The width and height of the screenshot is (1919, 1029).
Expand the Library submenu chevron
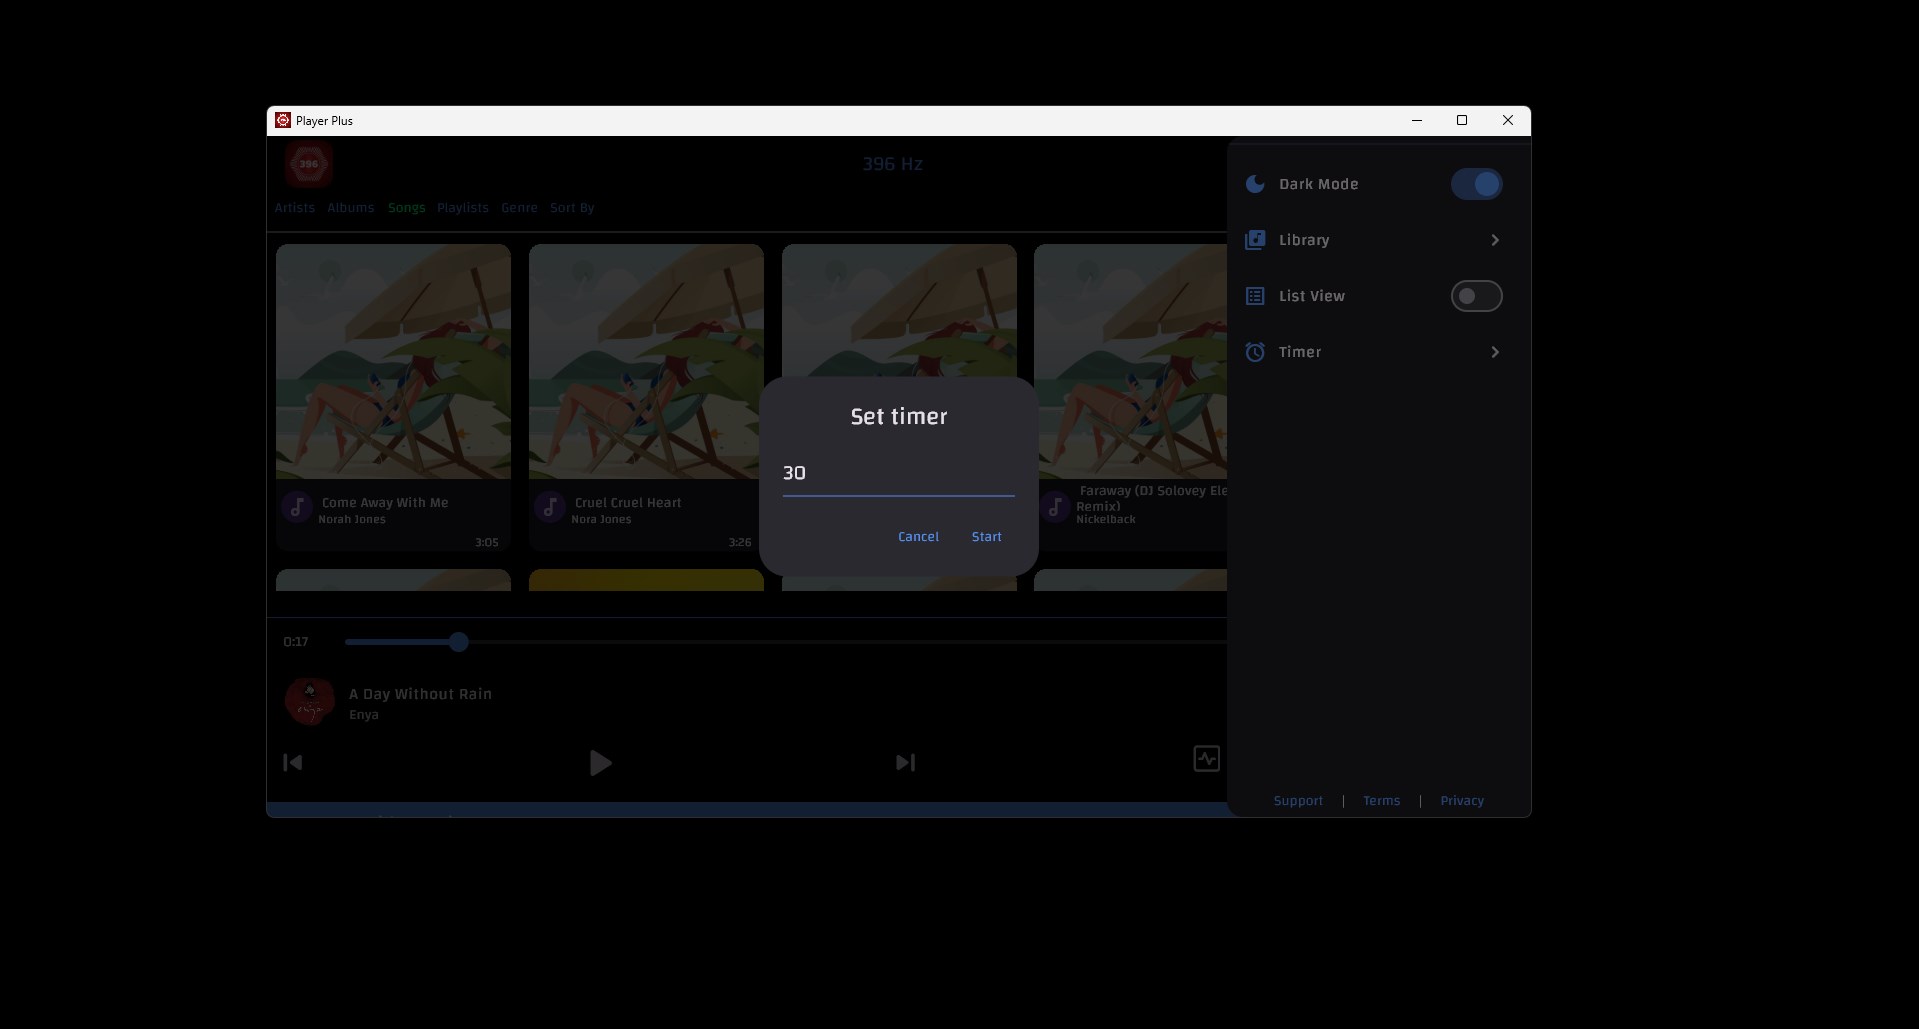1495,240
